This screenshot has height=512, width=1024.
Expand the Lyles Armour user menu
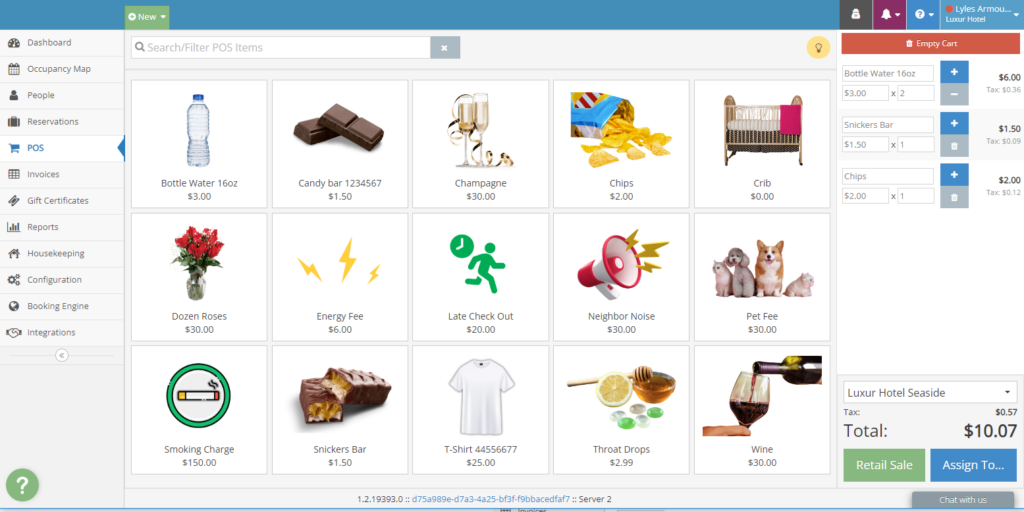(982, 14)
